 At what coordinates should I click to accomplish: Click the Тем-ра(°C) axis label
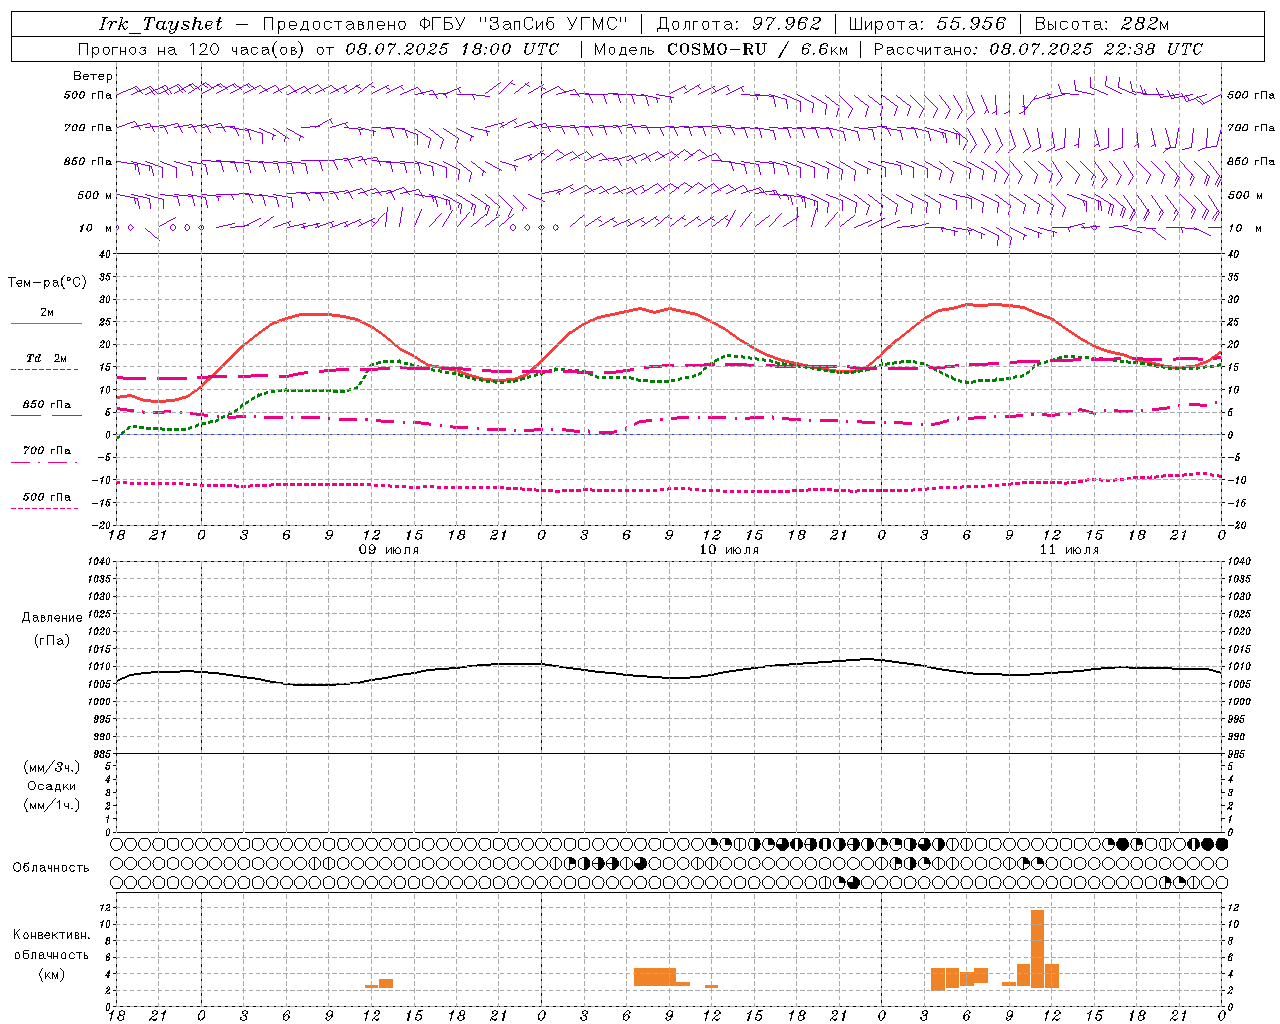pyautogui.click(x=47, y=283)
